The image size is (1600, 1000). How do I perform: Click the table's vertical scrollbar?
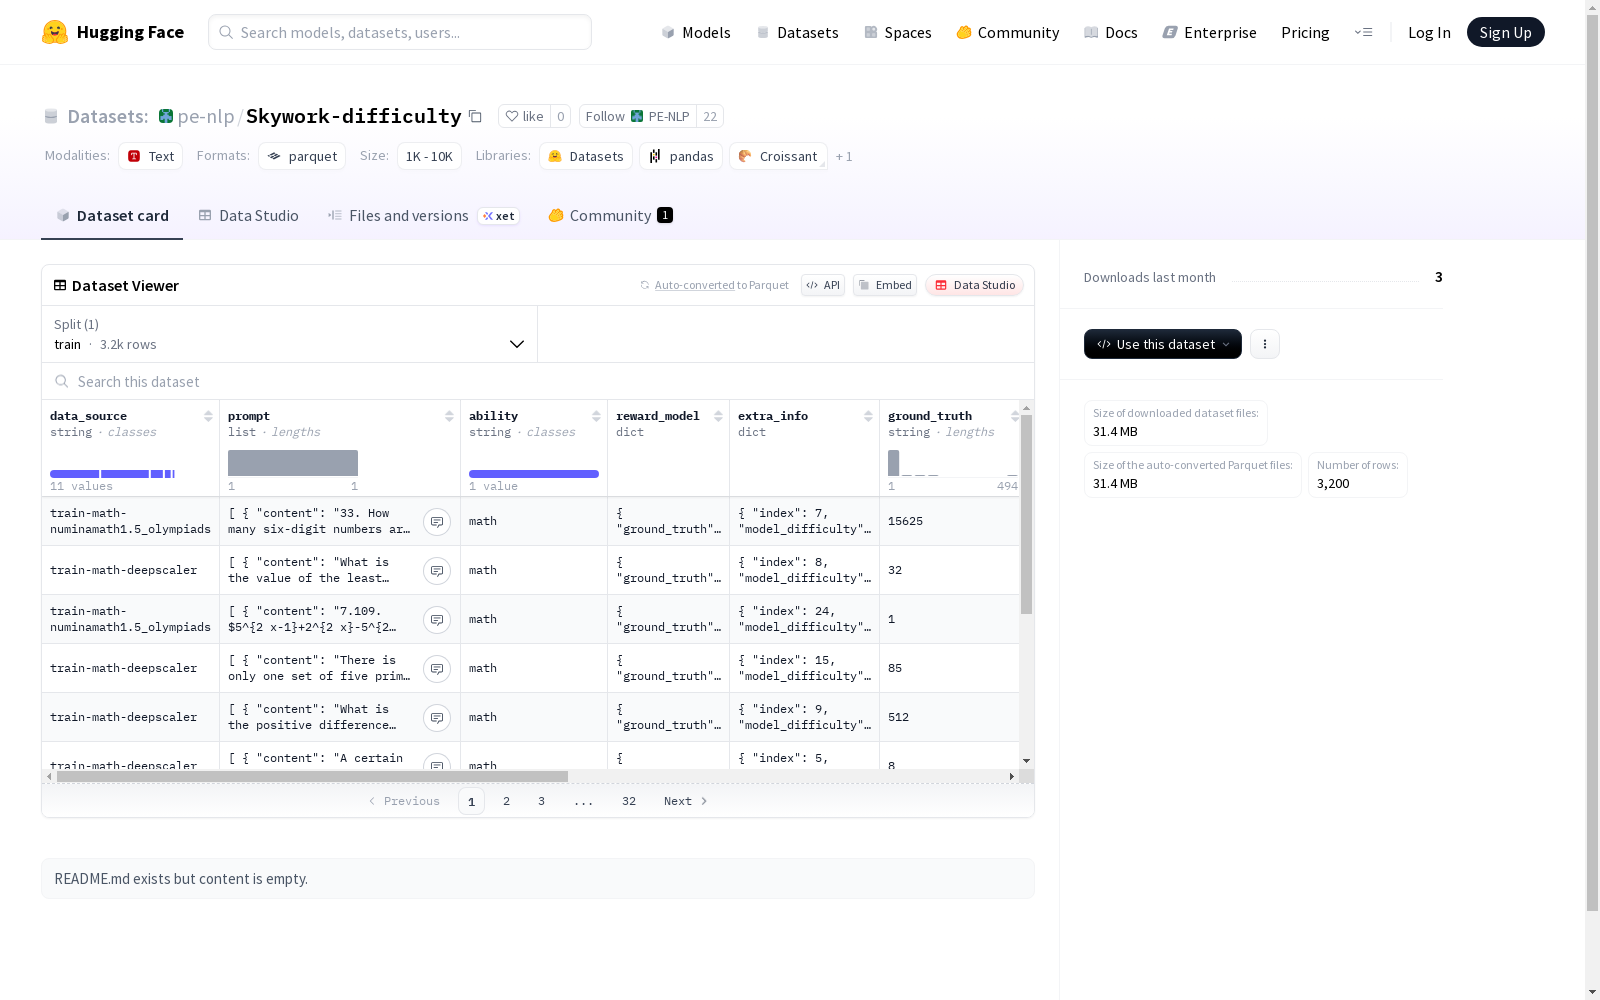tap(1026, 514)
